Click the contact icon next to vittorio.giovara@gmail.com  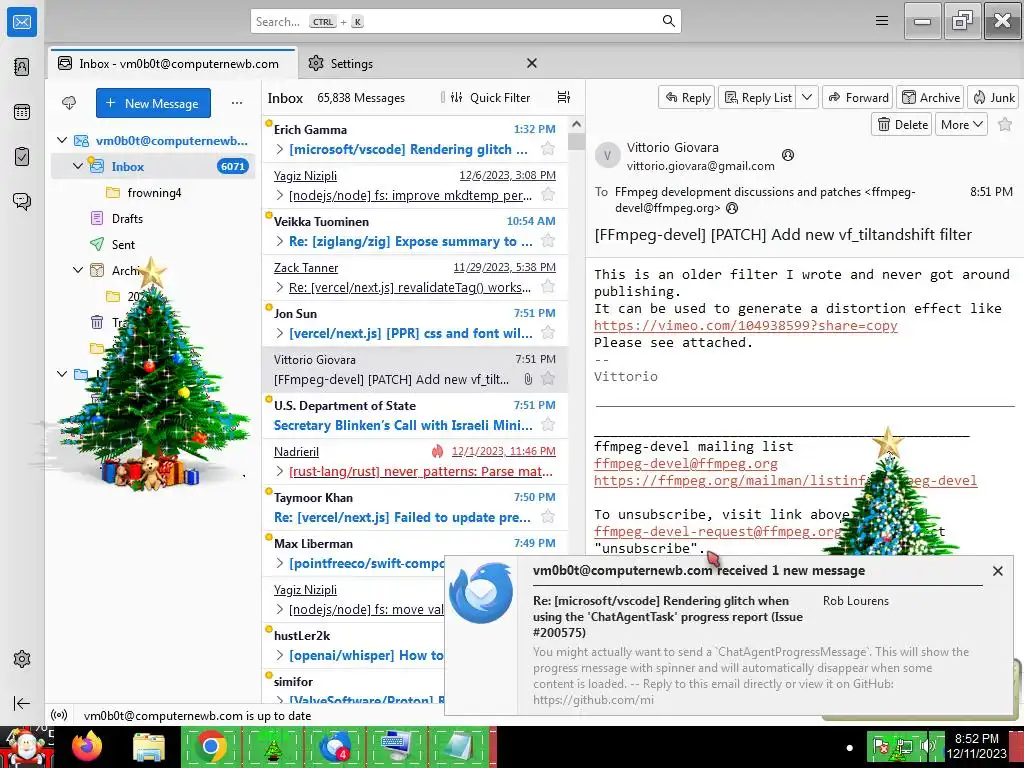[x=788, y=155]
